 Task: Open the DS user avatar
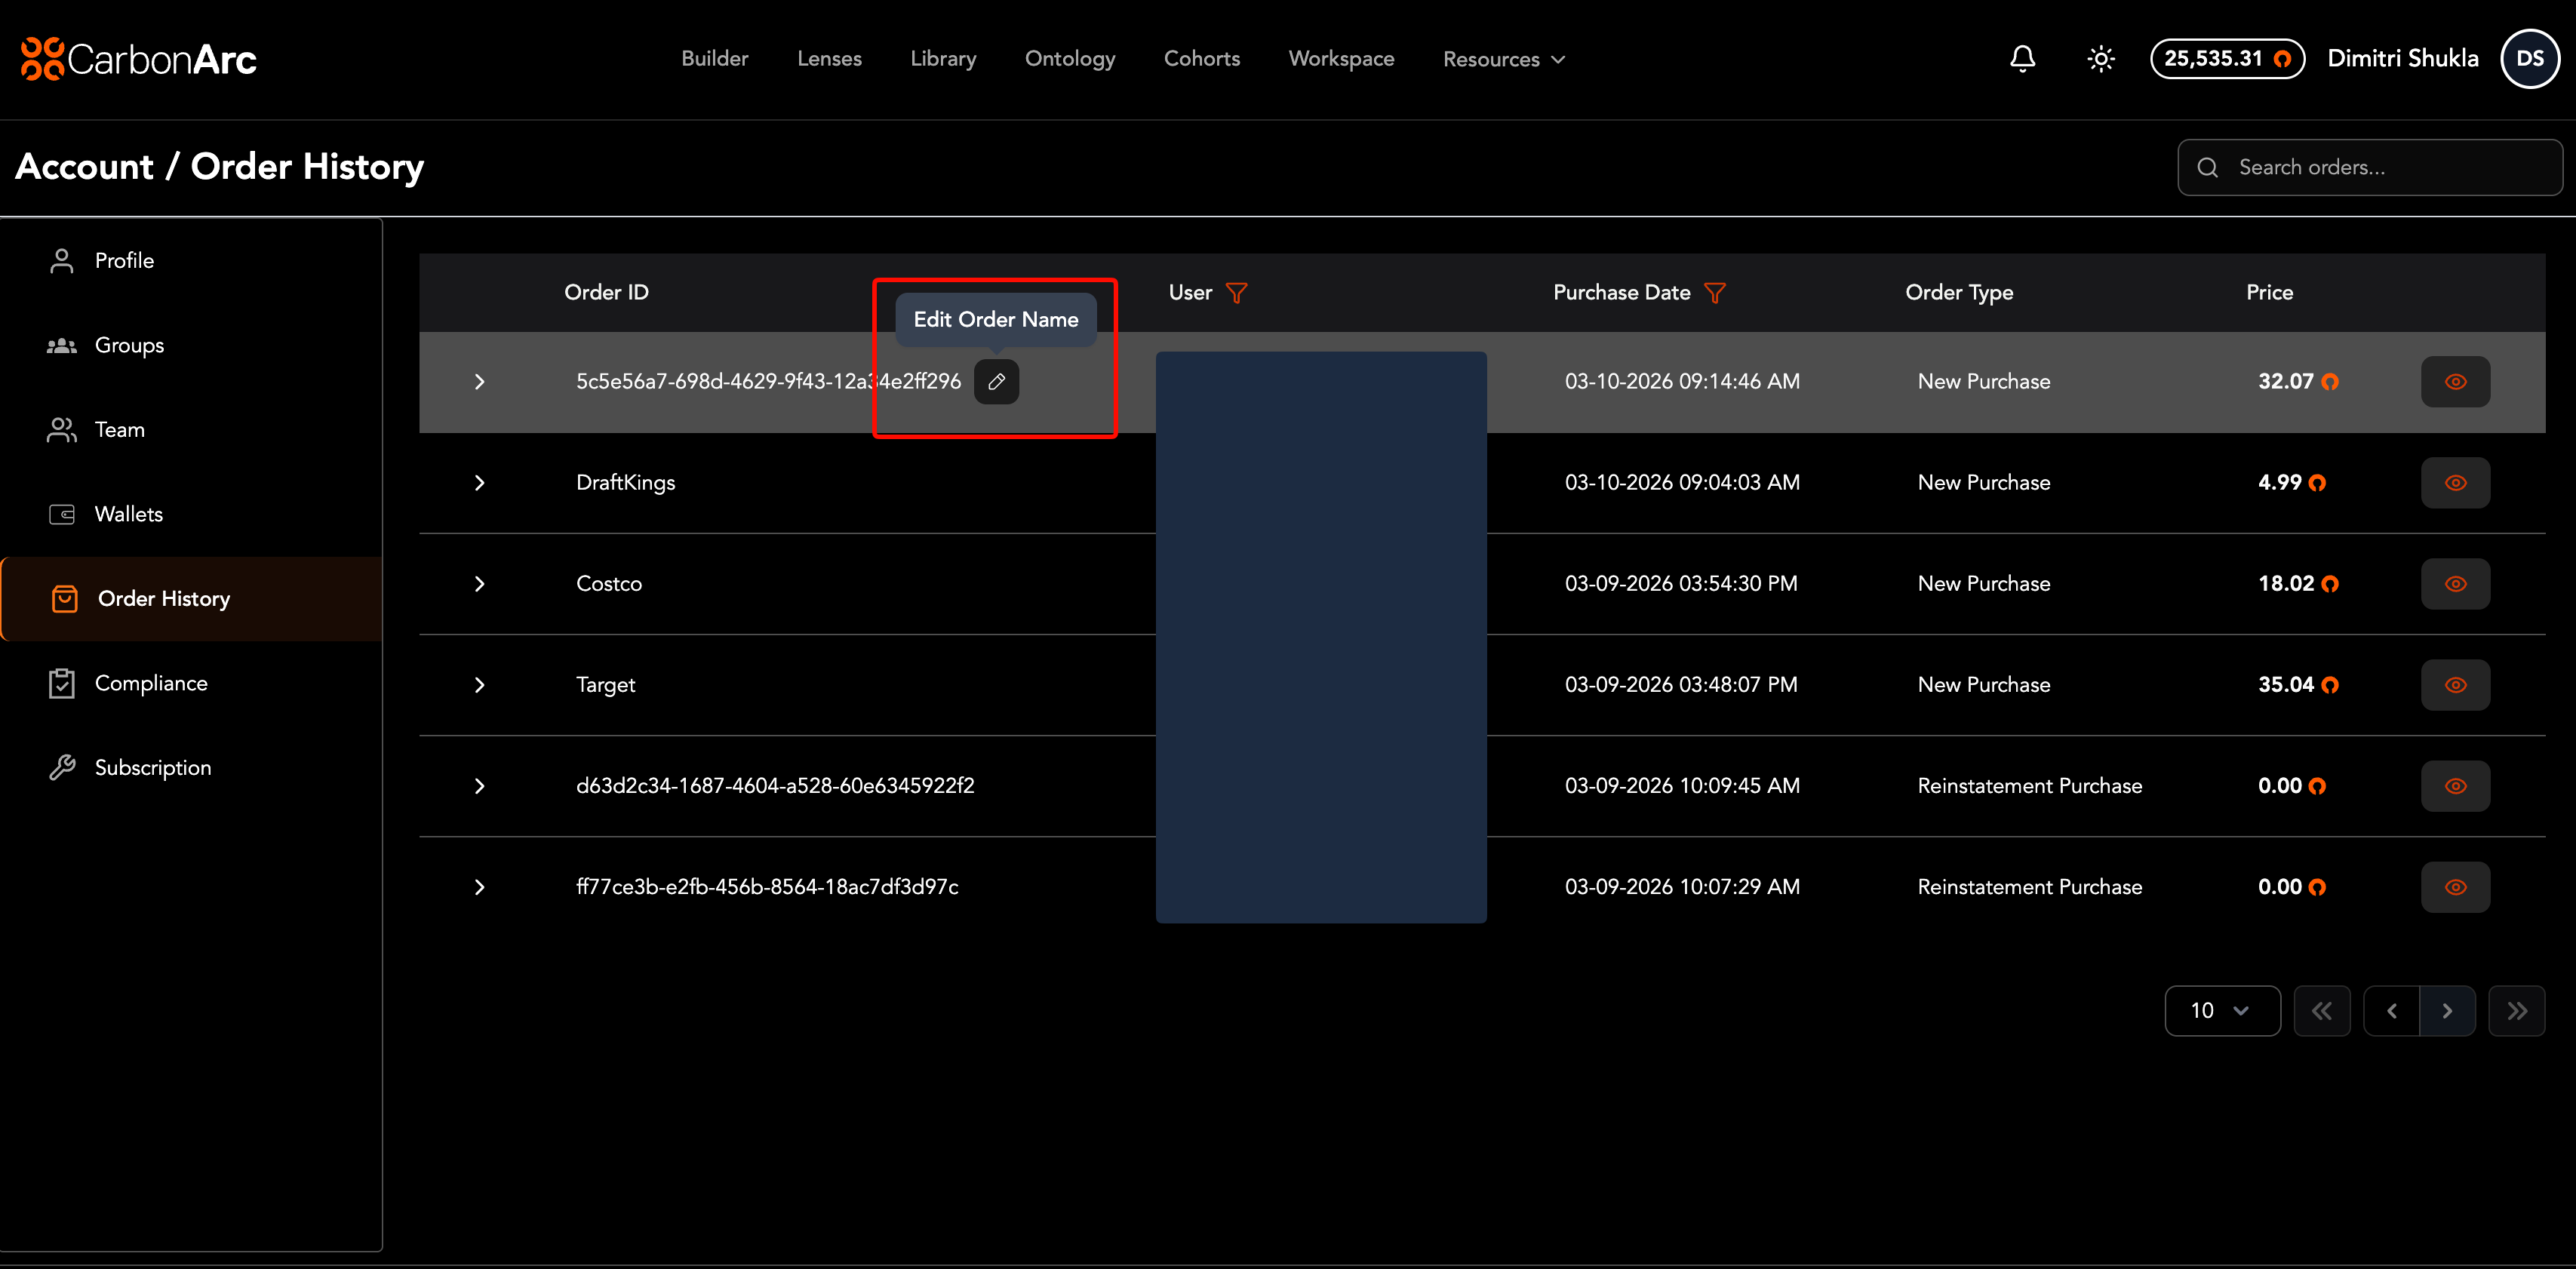click(2529, 59)
